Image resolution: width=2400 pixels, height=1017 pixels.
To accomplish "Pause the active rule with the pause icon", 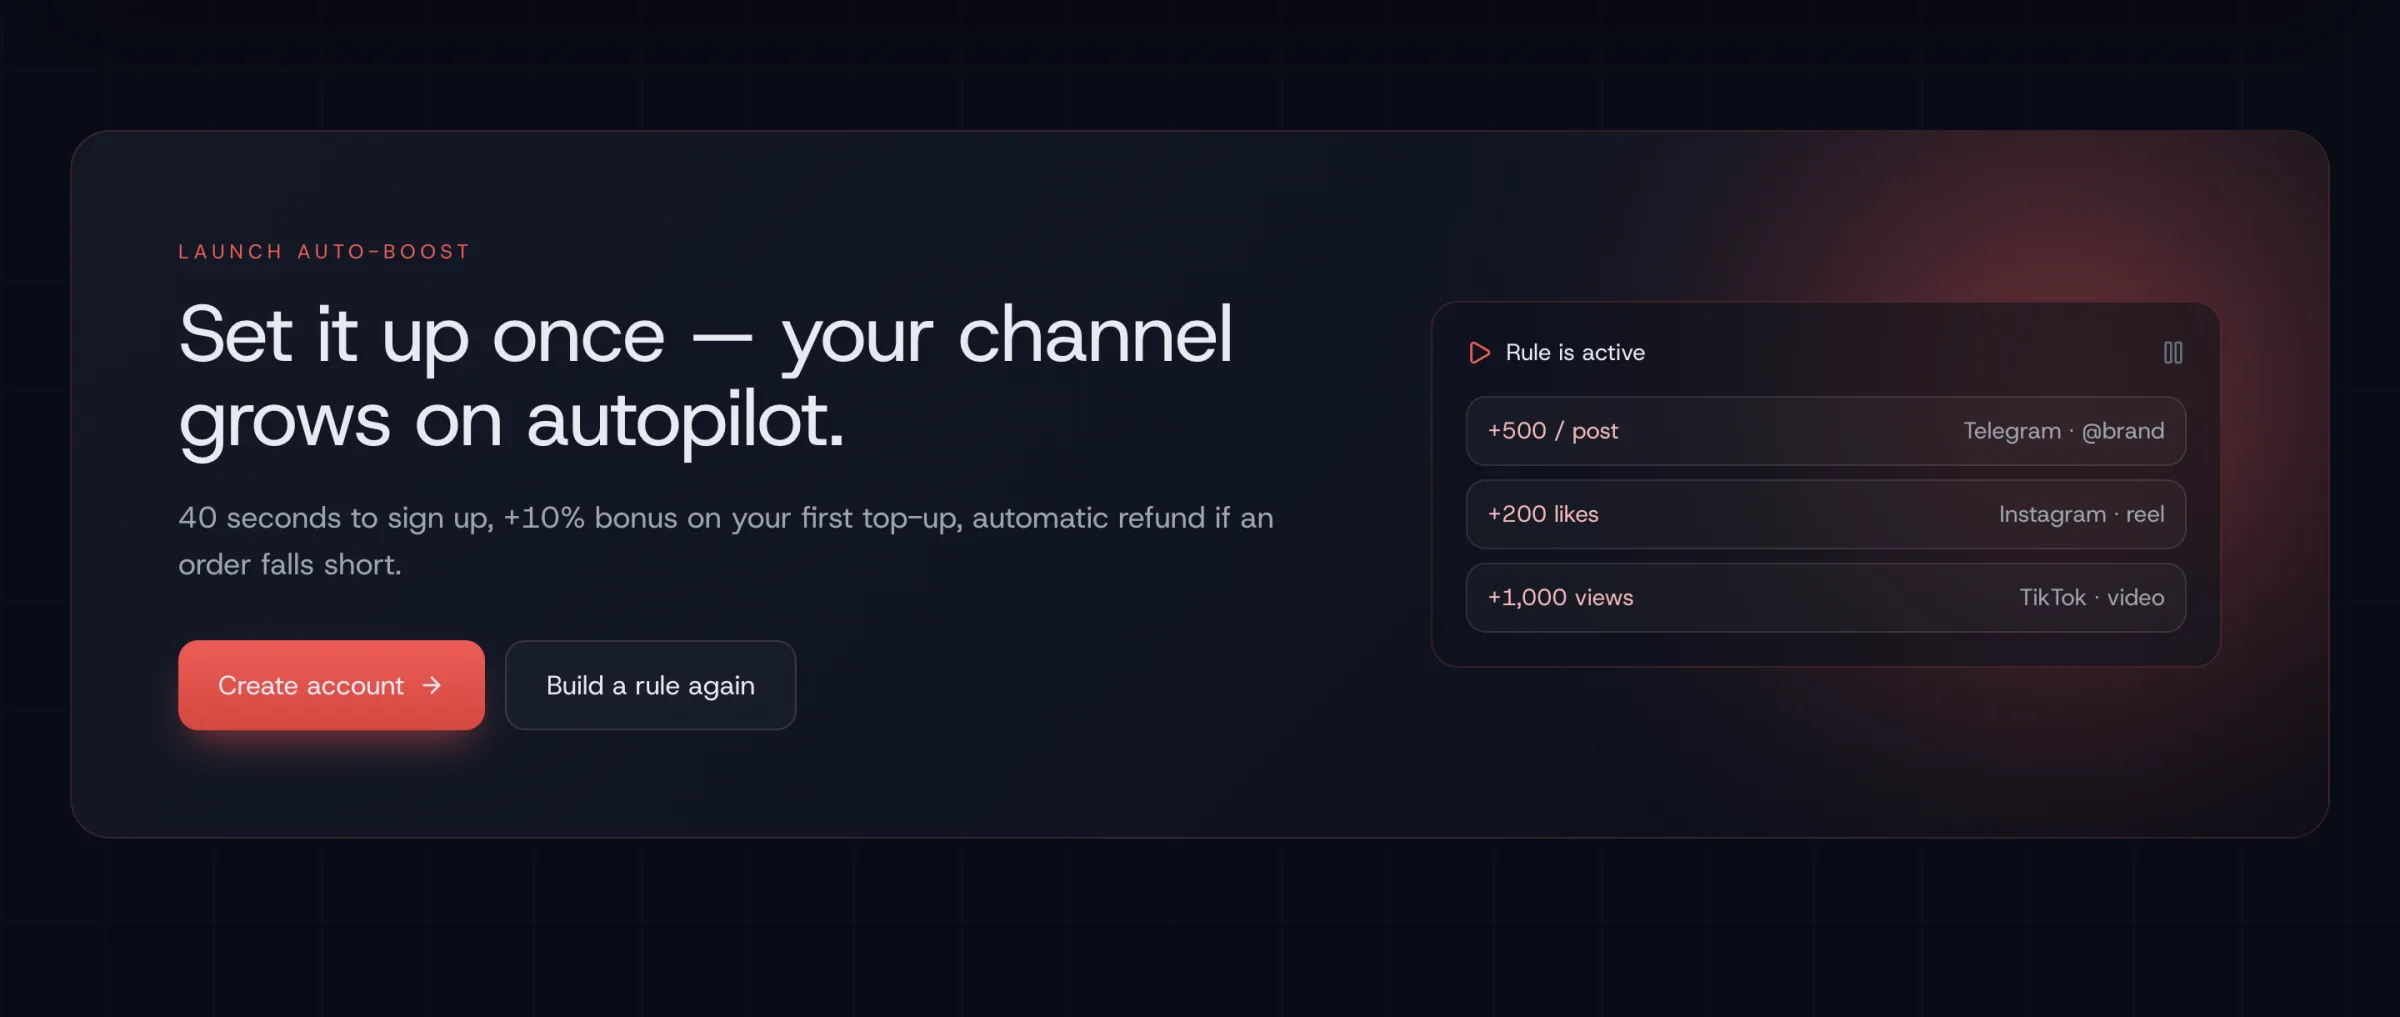I will [x=2172, y=352].
